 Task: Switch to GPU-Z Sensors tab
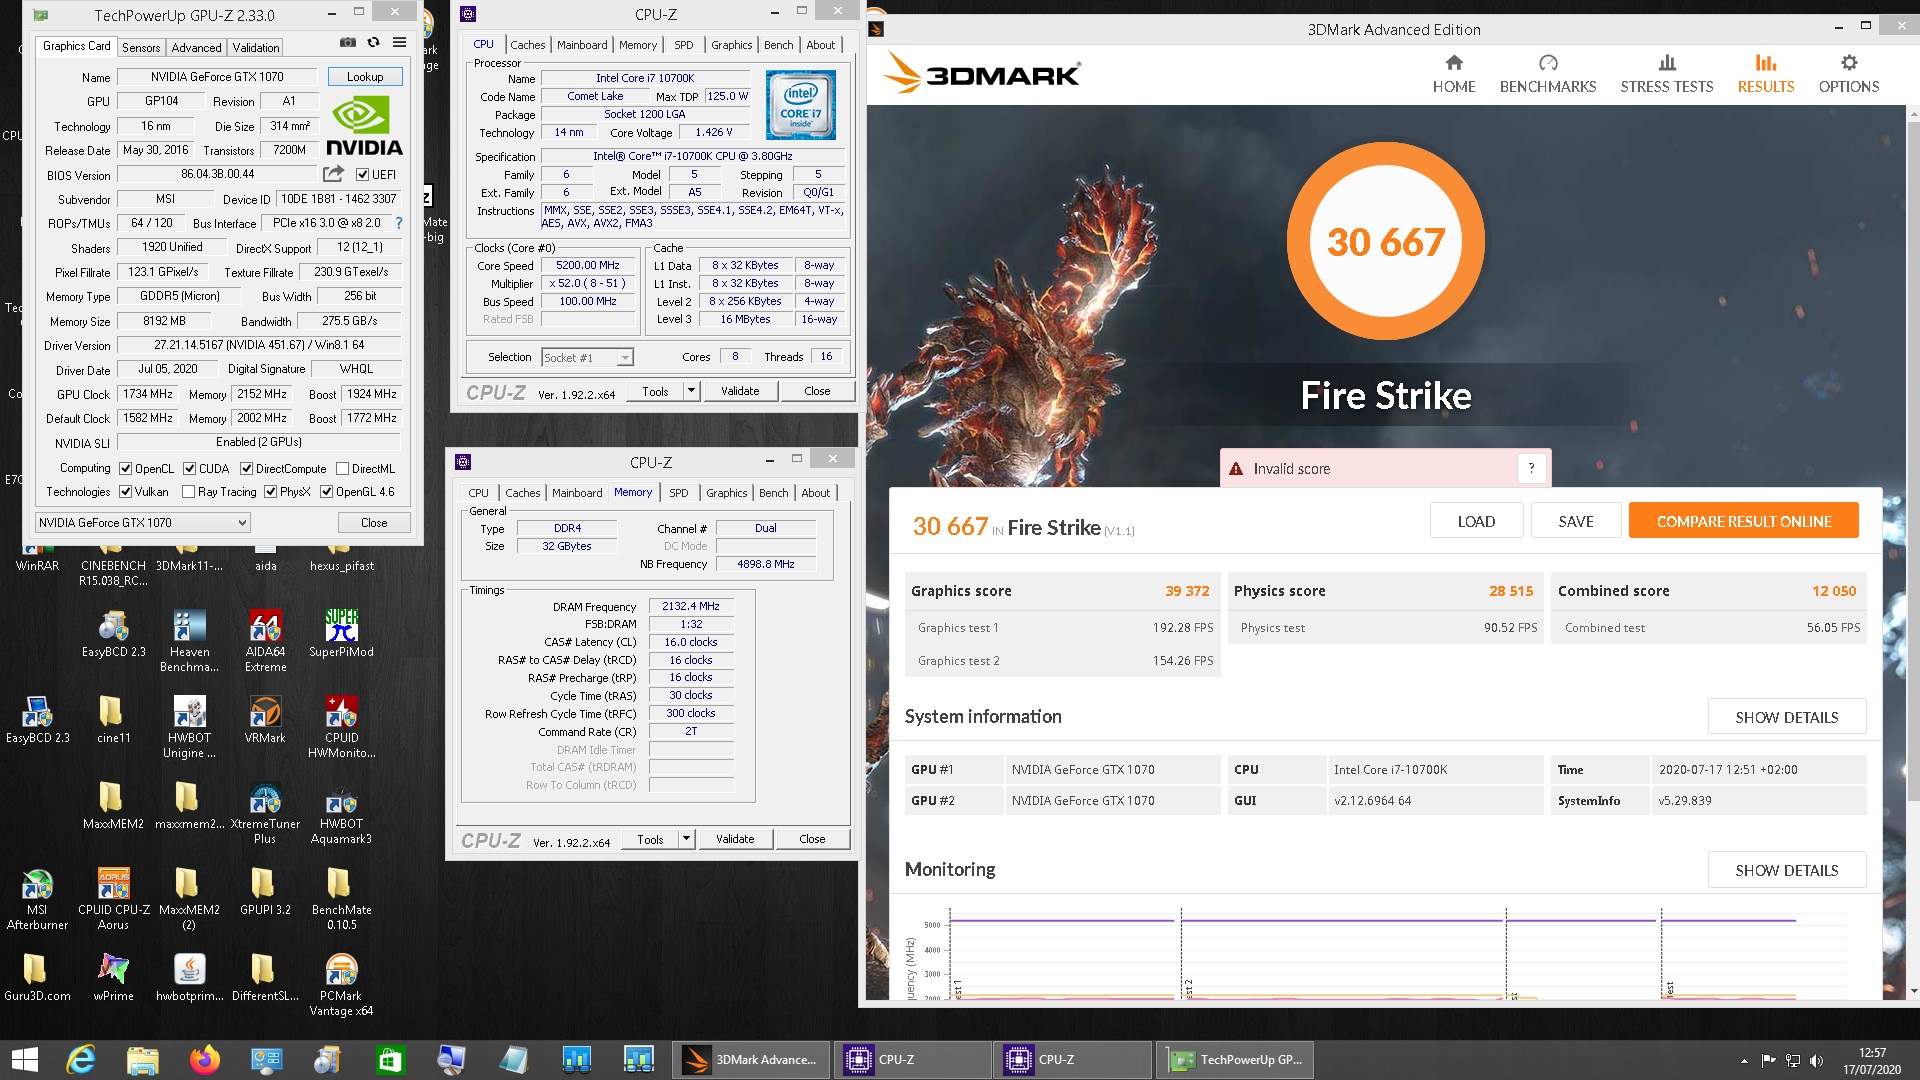[141, 47]
